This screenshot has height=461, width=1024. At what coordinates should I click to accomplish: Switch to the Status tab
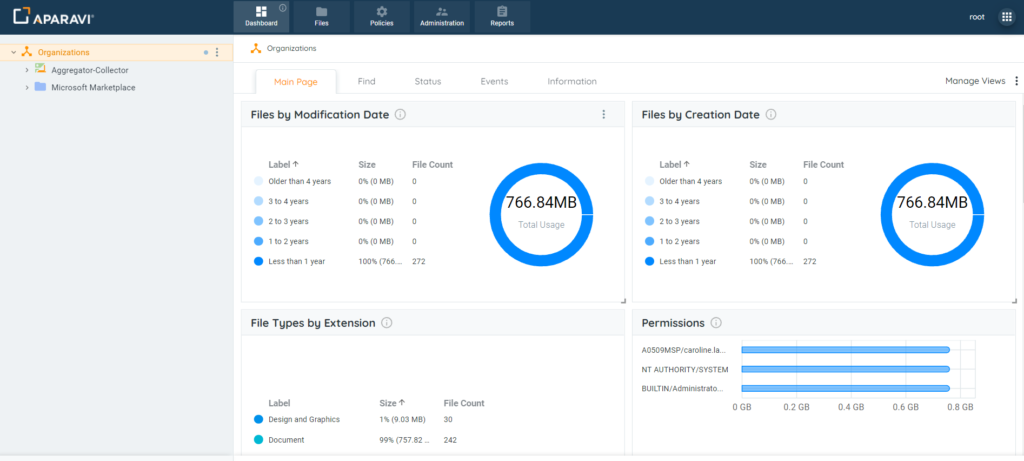tap(428, 82)
